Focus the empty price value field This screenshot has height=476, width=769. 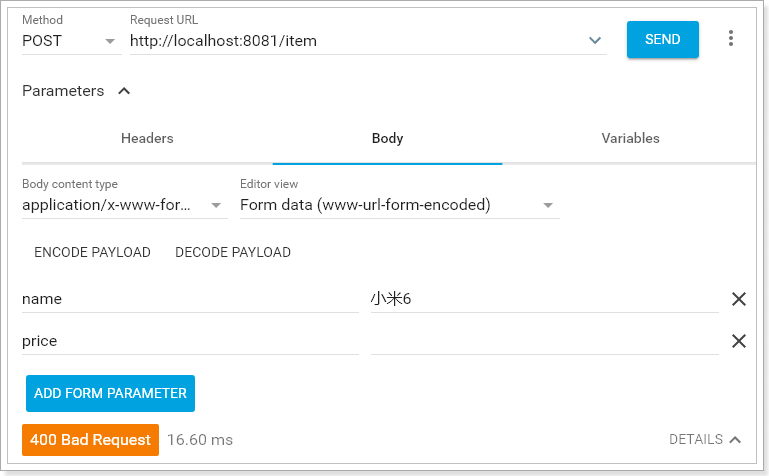point(544,341)
